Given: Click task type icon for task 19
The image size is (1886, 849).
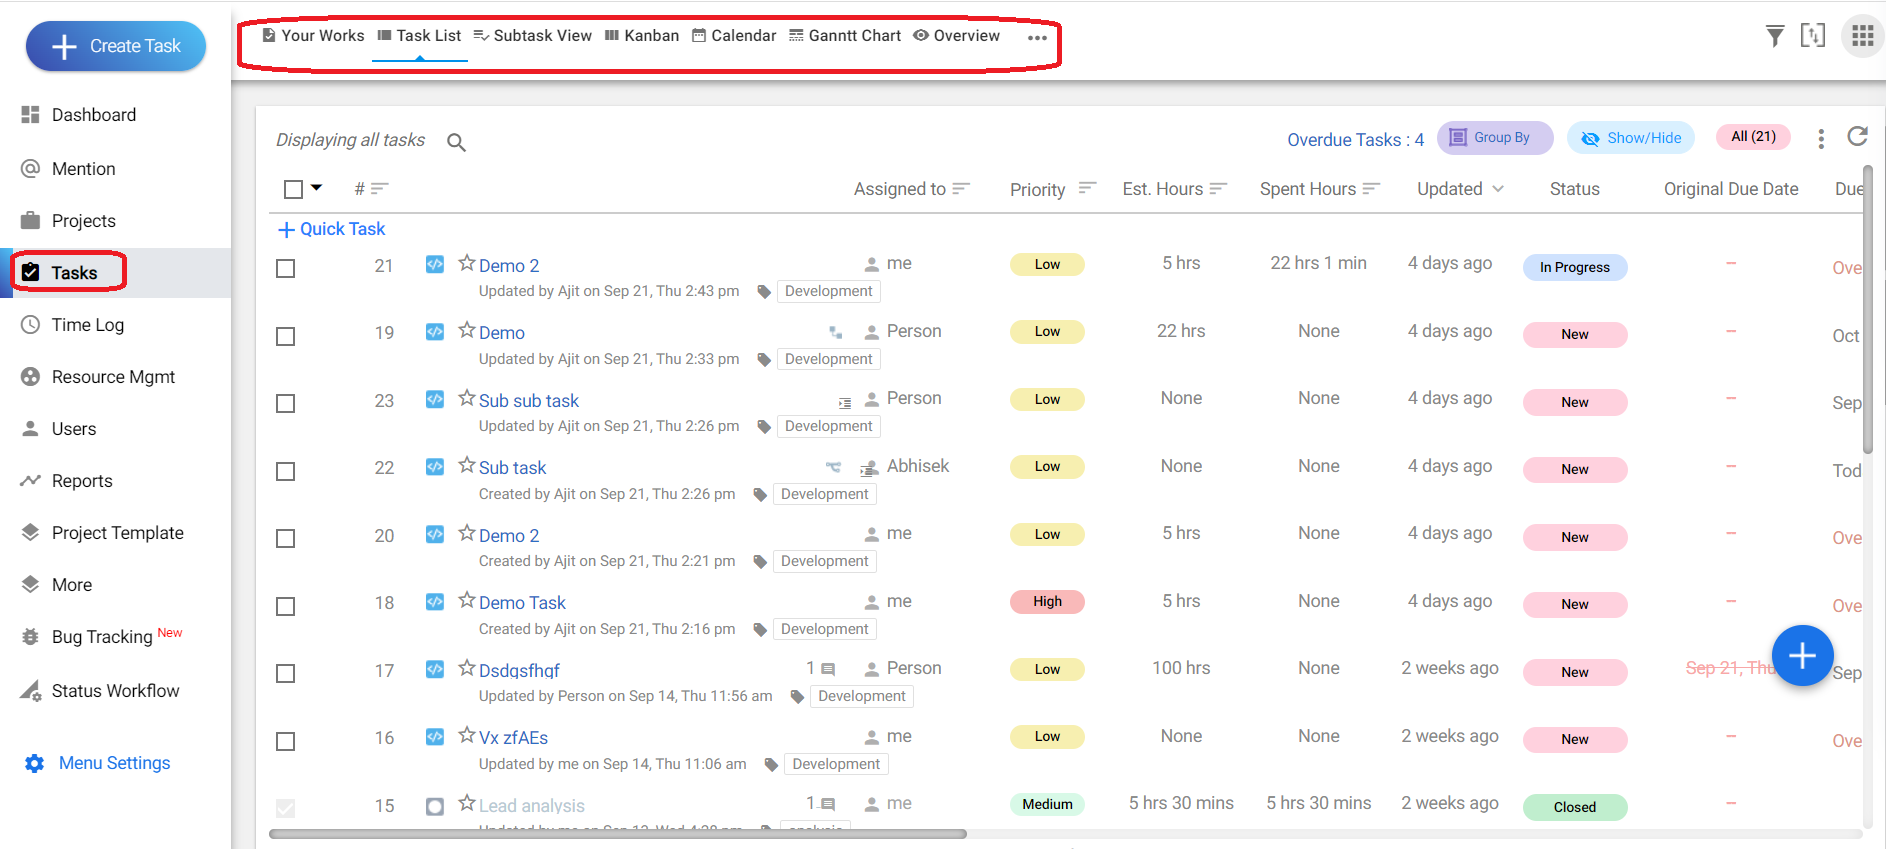Looking at the screenshot, I should [x=435, y=332].
